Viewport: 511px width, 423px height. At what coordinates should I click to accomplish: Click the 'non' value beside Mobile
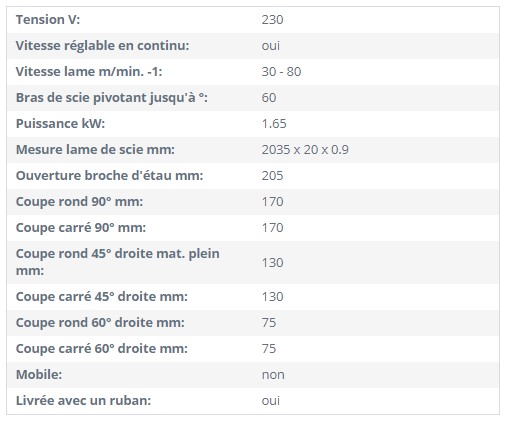[273, 375]
